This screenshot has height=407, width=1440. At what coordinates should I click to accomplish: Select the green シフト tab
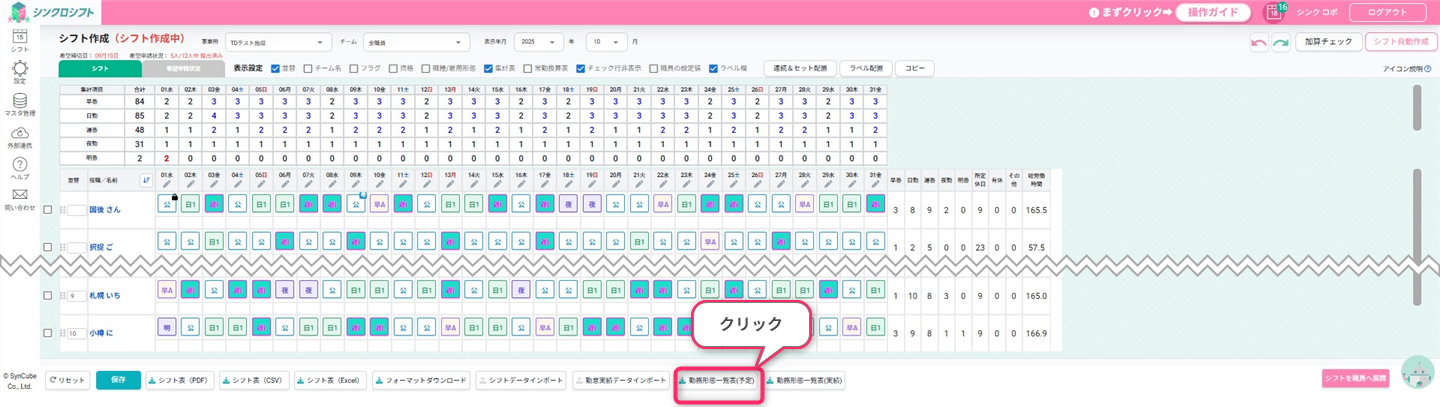[100, 69]
